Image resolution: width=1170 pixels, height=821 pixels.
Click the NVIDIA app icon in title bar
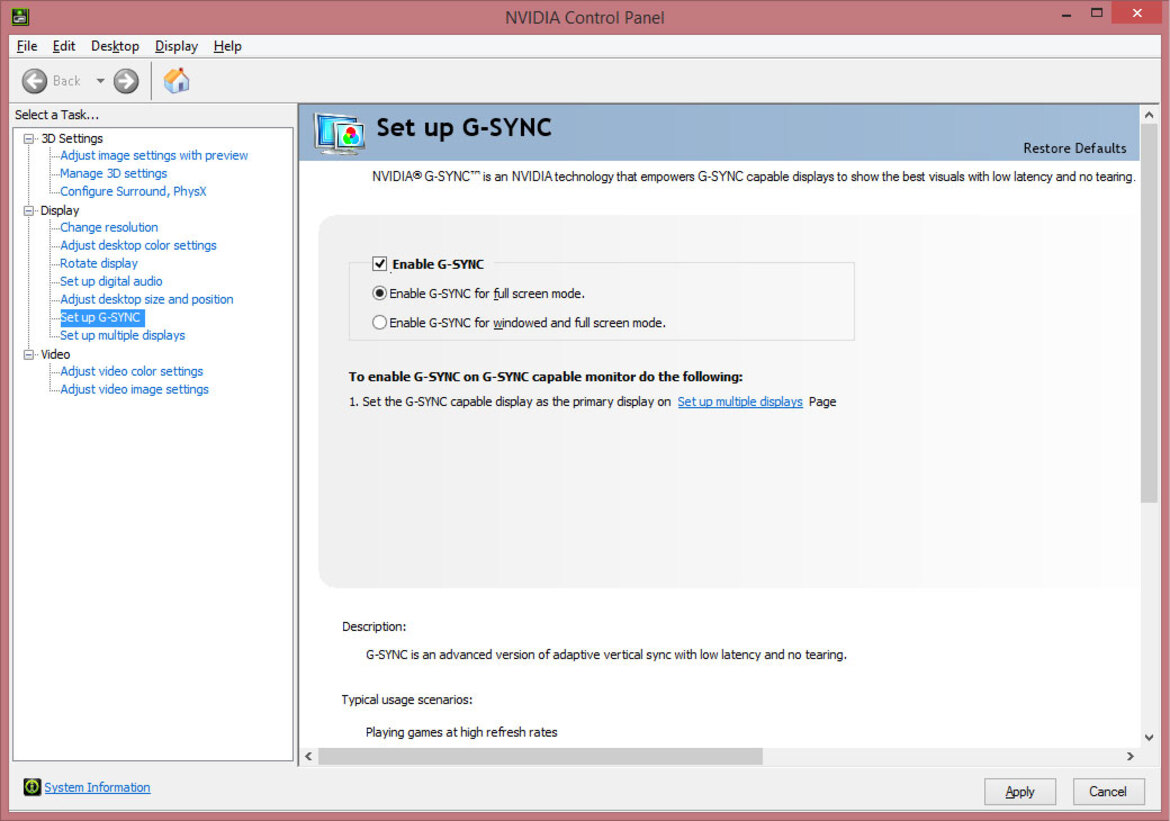point(20,16)
